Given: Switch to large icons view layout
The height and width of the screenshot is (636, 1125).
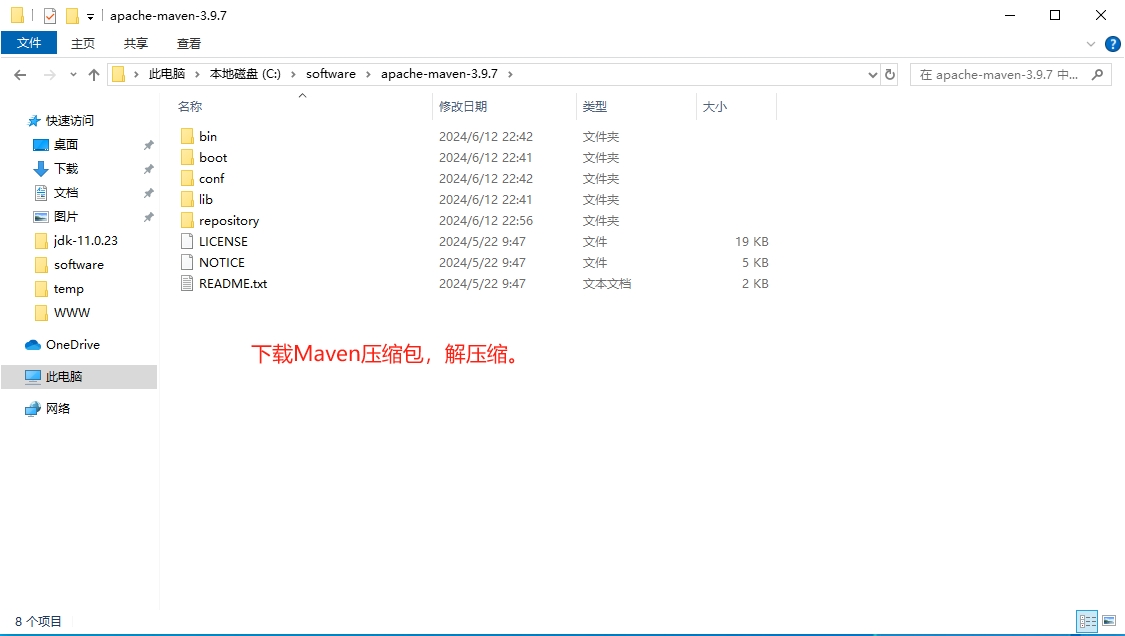Looking at the screenshot, I should [x=1109, y=621].
